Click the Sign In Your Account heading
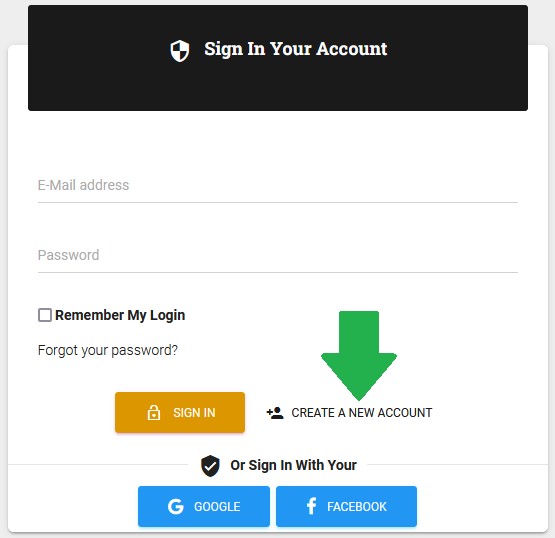This screenshot has width=555, height=538. pyautogui.click(x=296, y=49)
